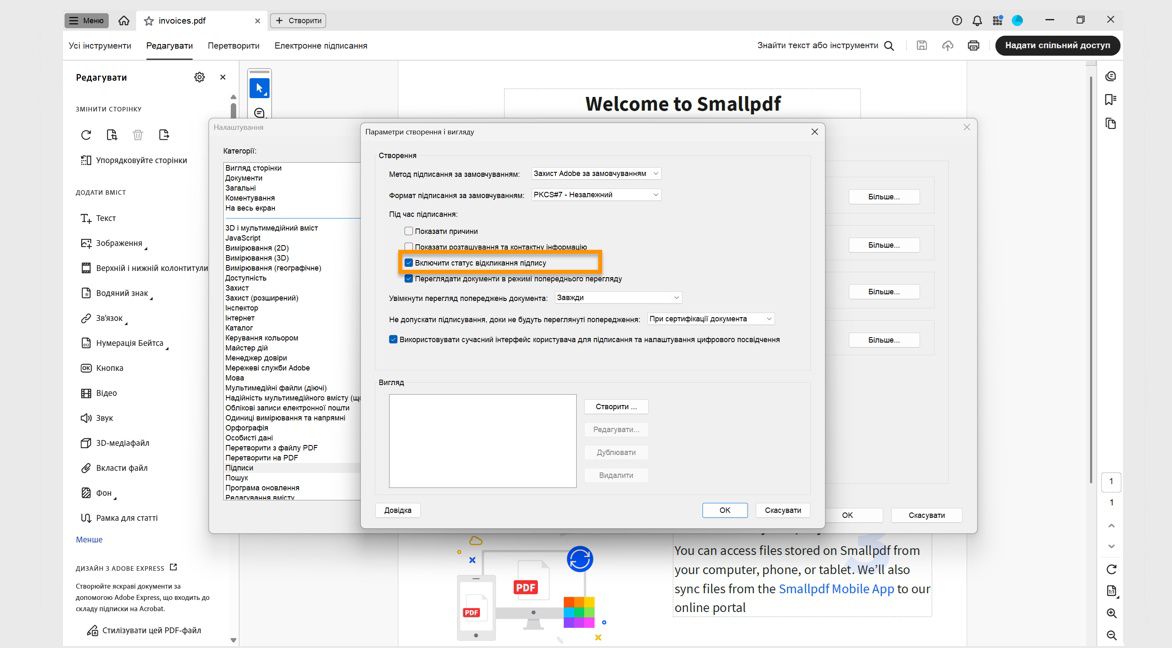Click Скасувати in Параметри створення dialog
The width and height of the screenshot is (1172, 648).
point(783,510)
